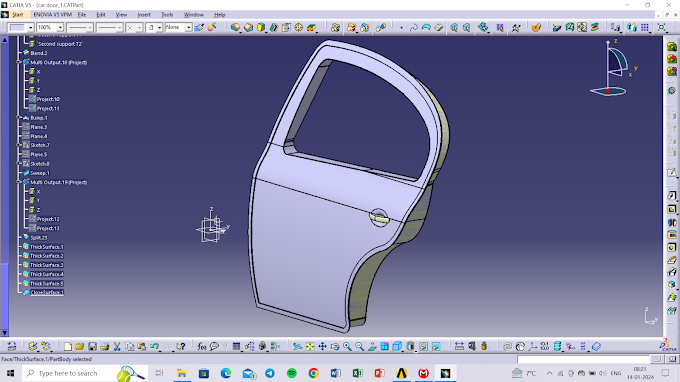Open the graphic color dropdown arrow
Image resolution: width=680 pixels, height=382 pixels.
coord(30,28)
